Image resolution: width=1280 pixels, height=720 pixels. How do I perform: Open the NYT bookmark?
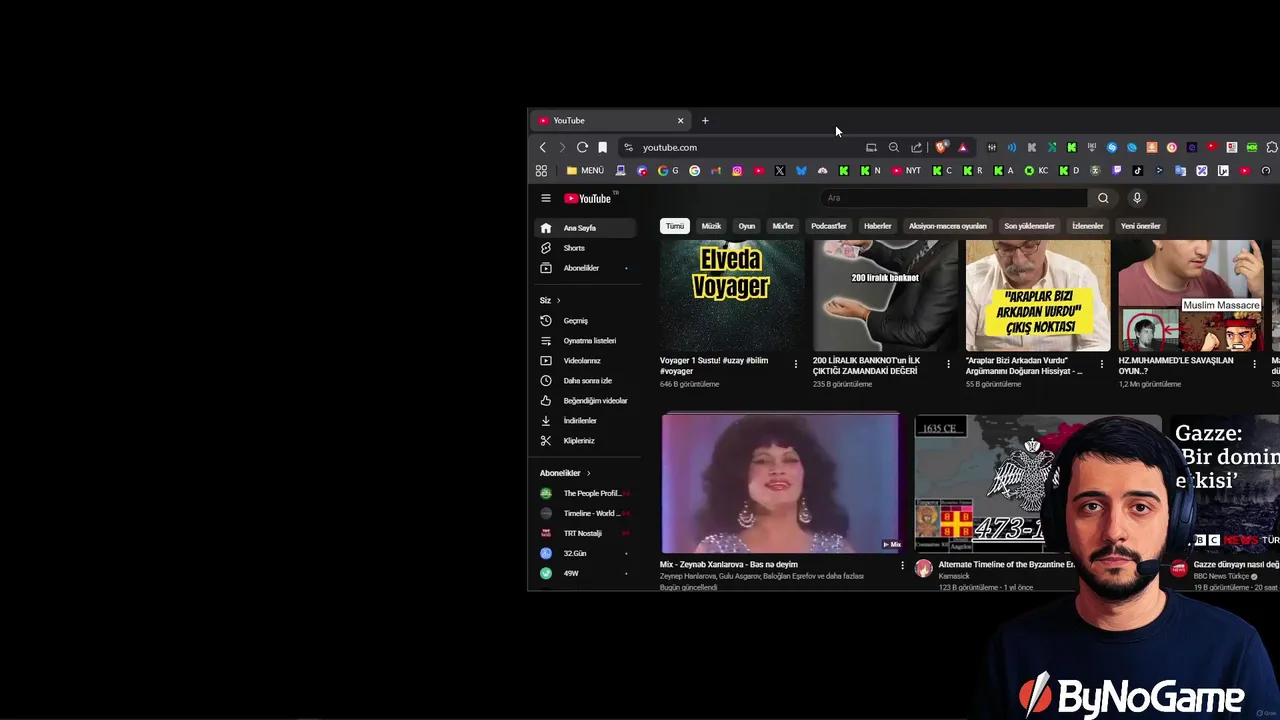click(x=906, y=170)
